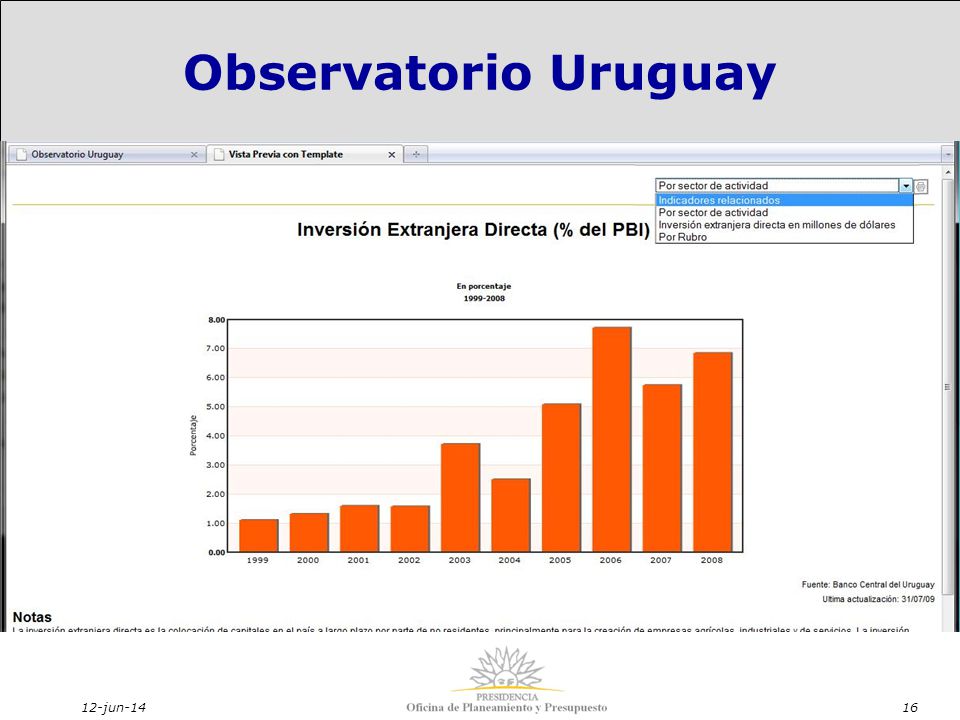
Task: Choose Por sector de actividad list option
Action: point(784,212)
